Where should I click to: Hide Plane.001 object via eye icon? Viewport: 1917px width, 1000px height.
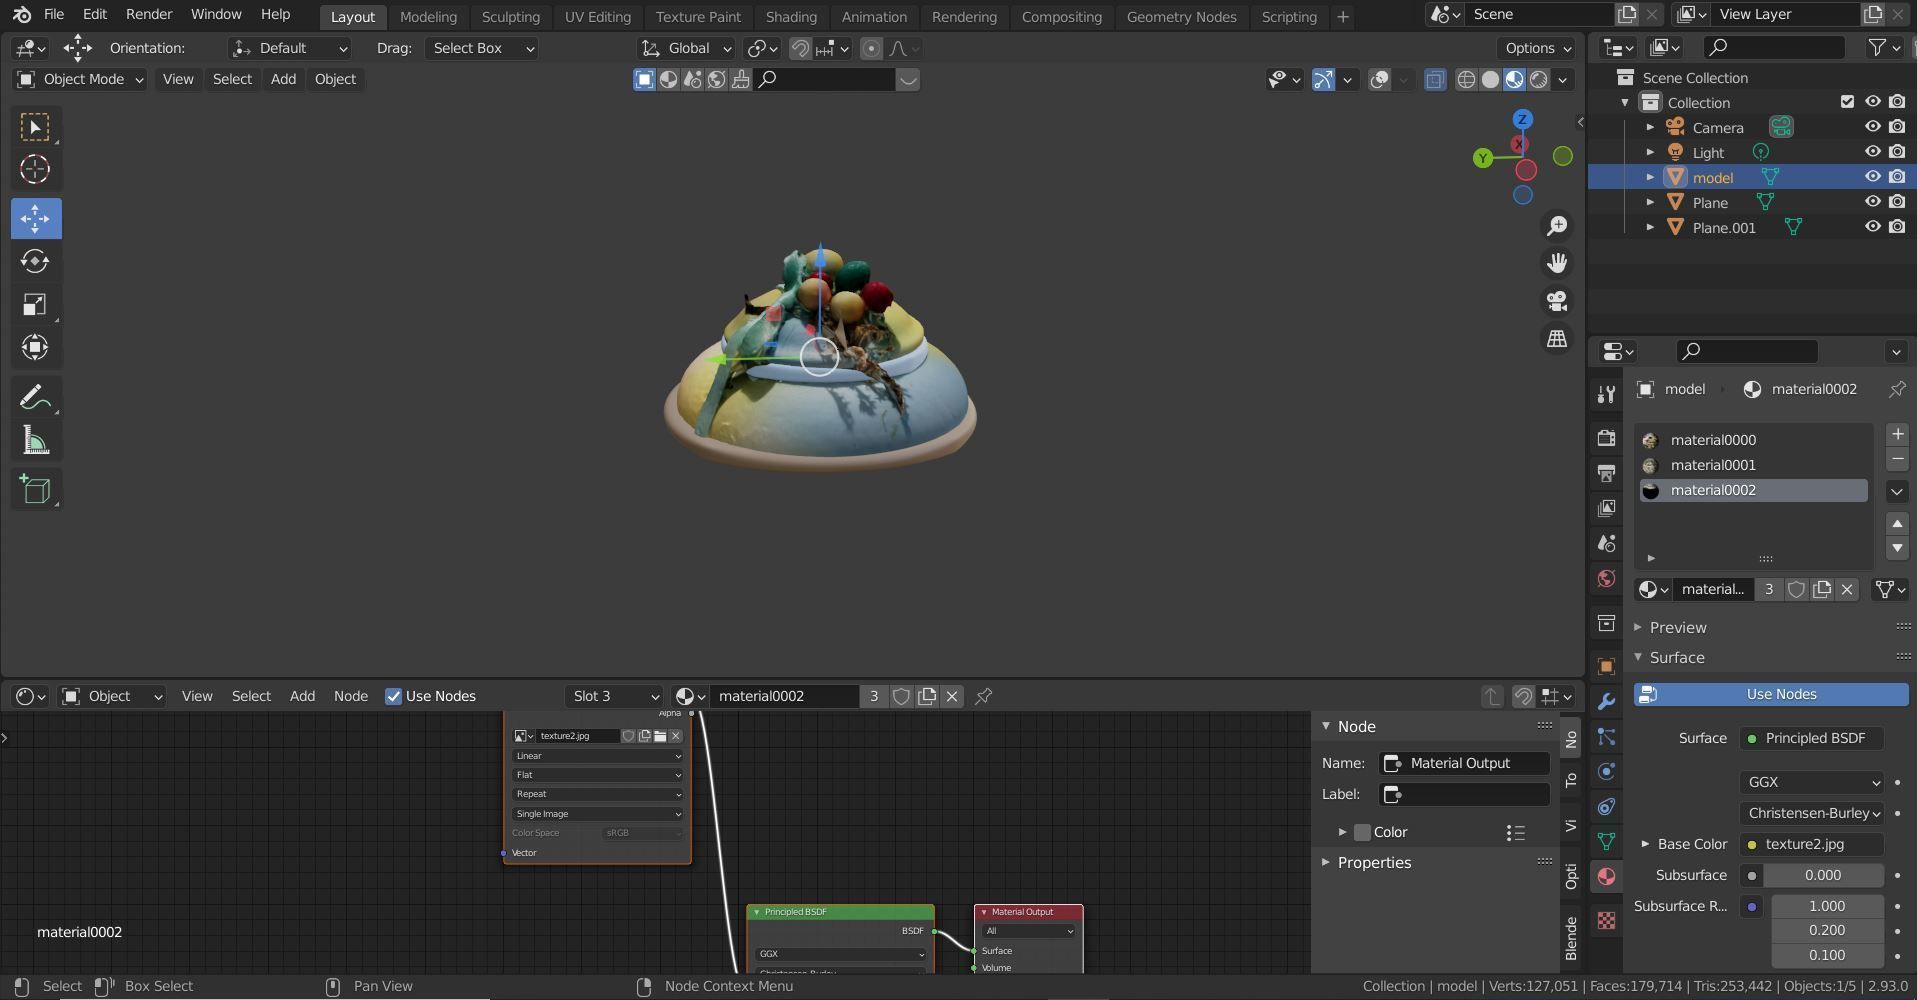tap(1872, 227)
